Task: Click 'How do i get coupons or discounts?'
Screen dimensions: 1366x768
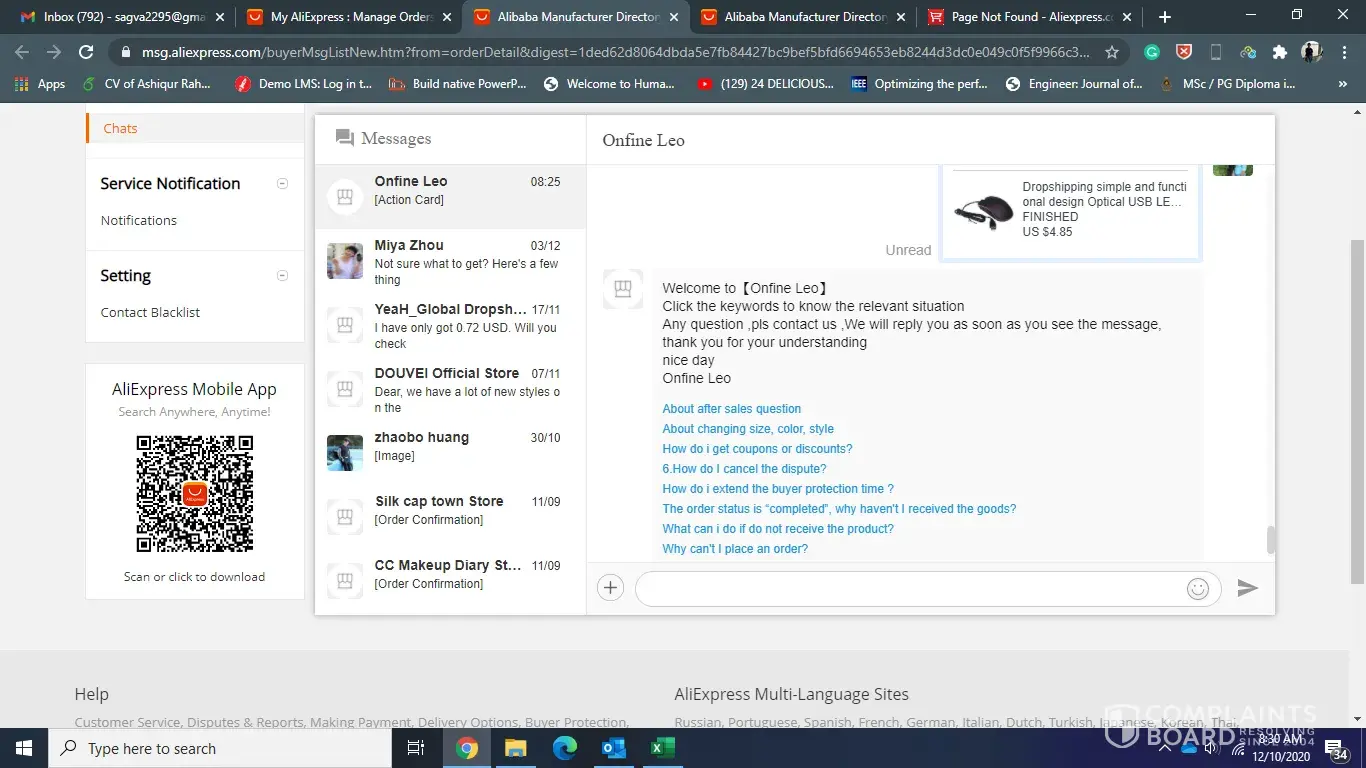Action: pos(757,449)
